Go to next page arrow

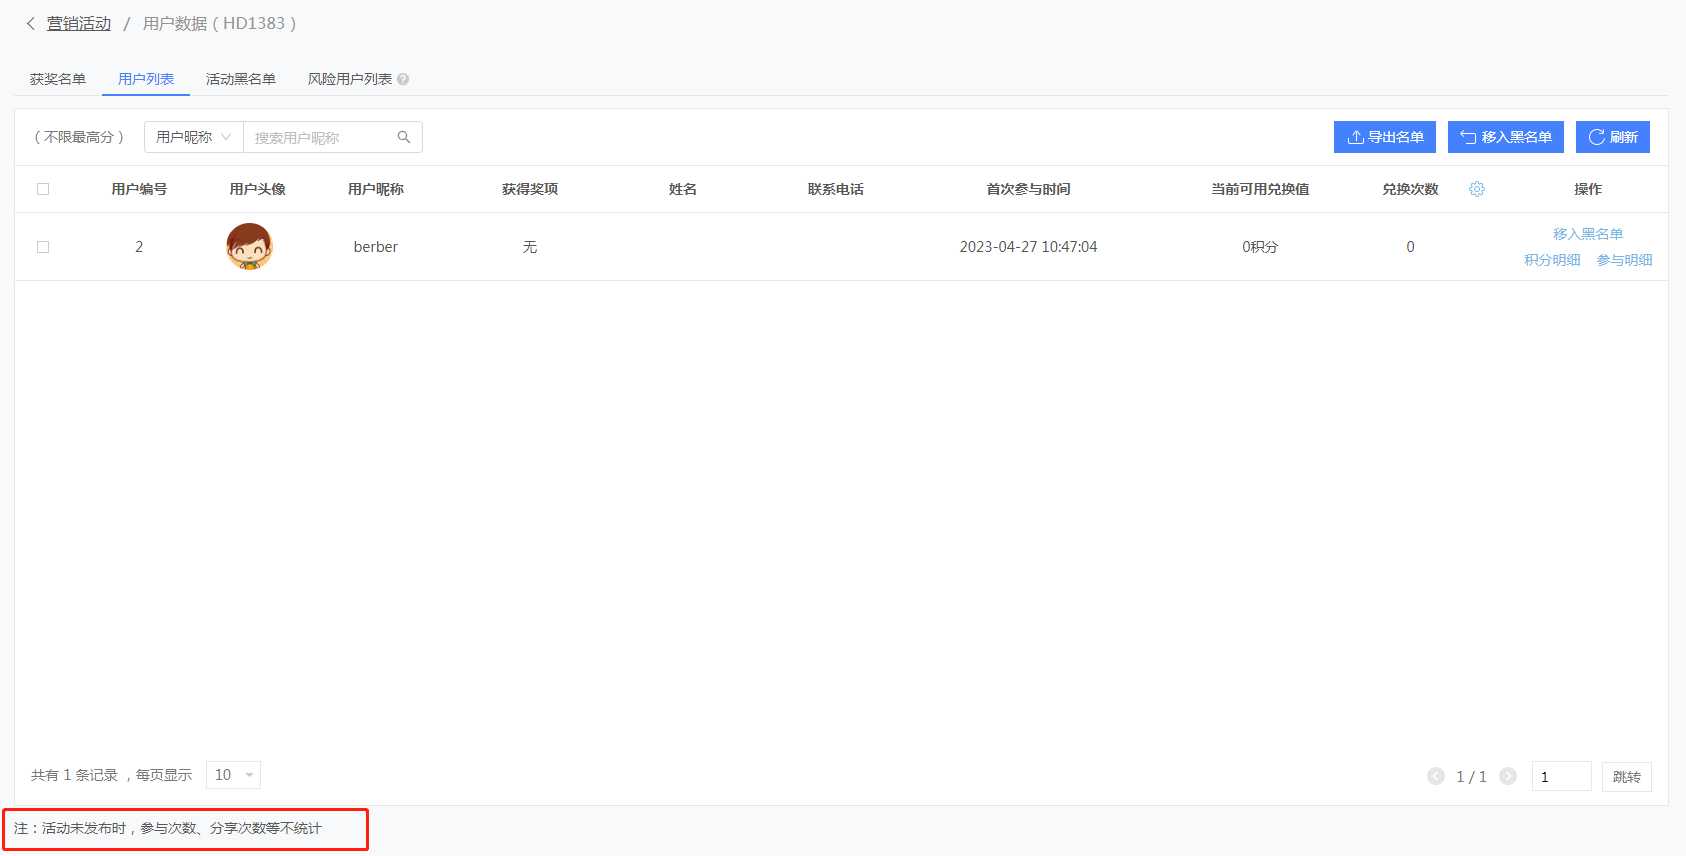[1508, 776]
